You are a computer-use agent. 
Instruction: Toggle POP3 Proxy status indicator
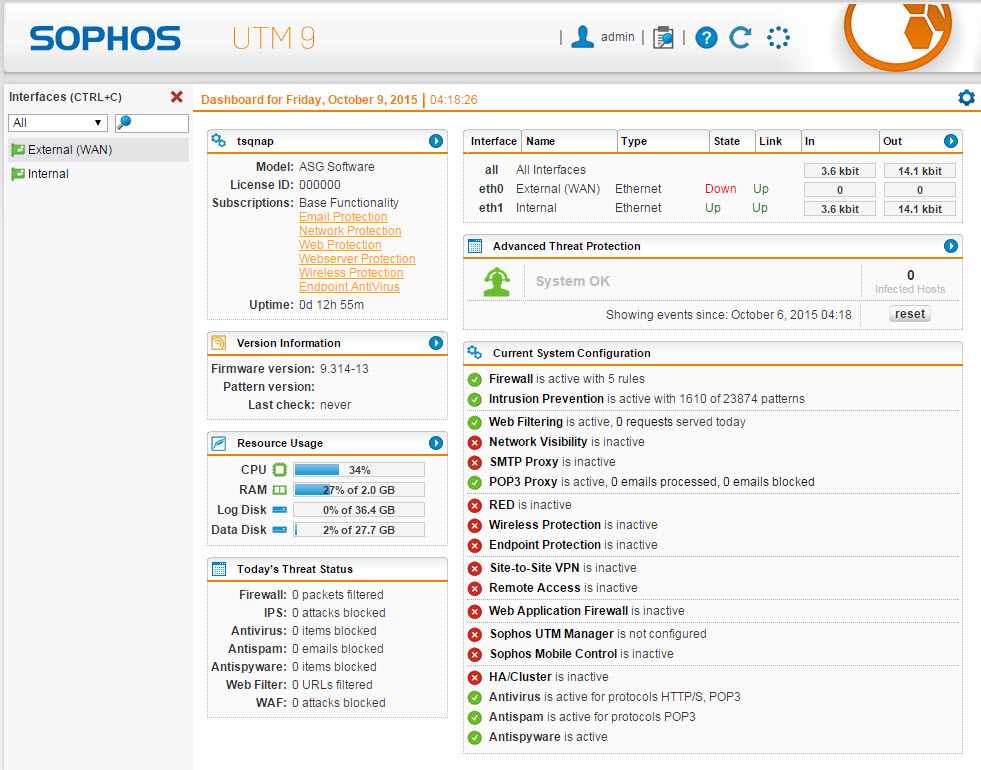475,482
